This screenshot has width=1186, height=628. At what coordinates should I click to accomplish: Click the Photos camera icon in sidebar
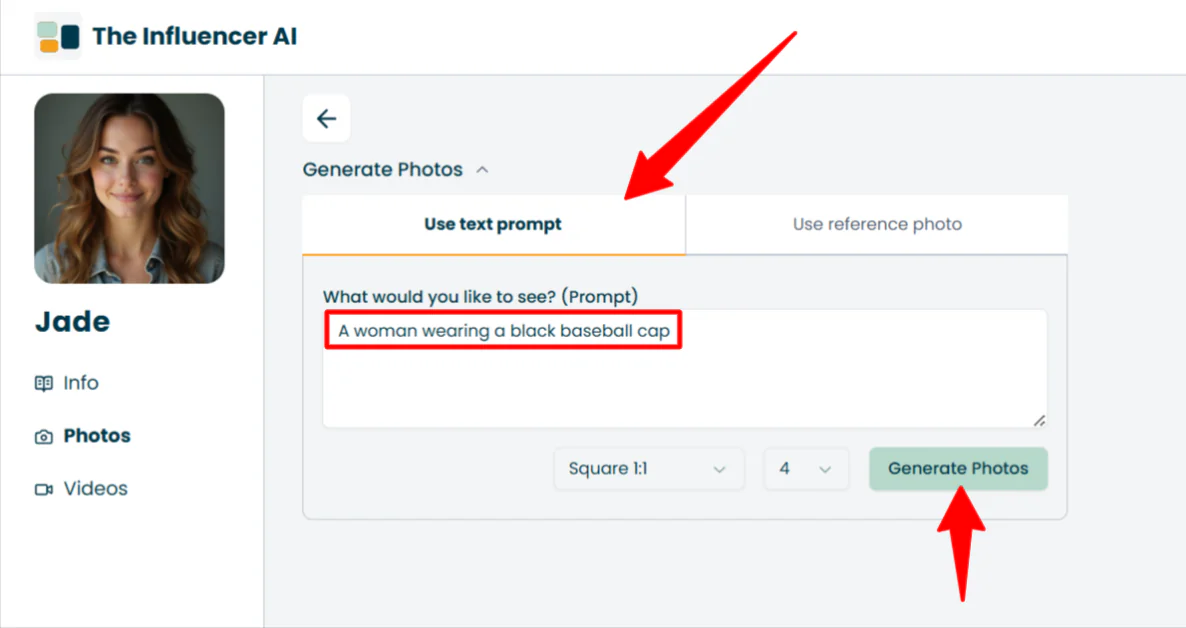point(44,437)
